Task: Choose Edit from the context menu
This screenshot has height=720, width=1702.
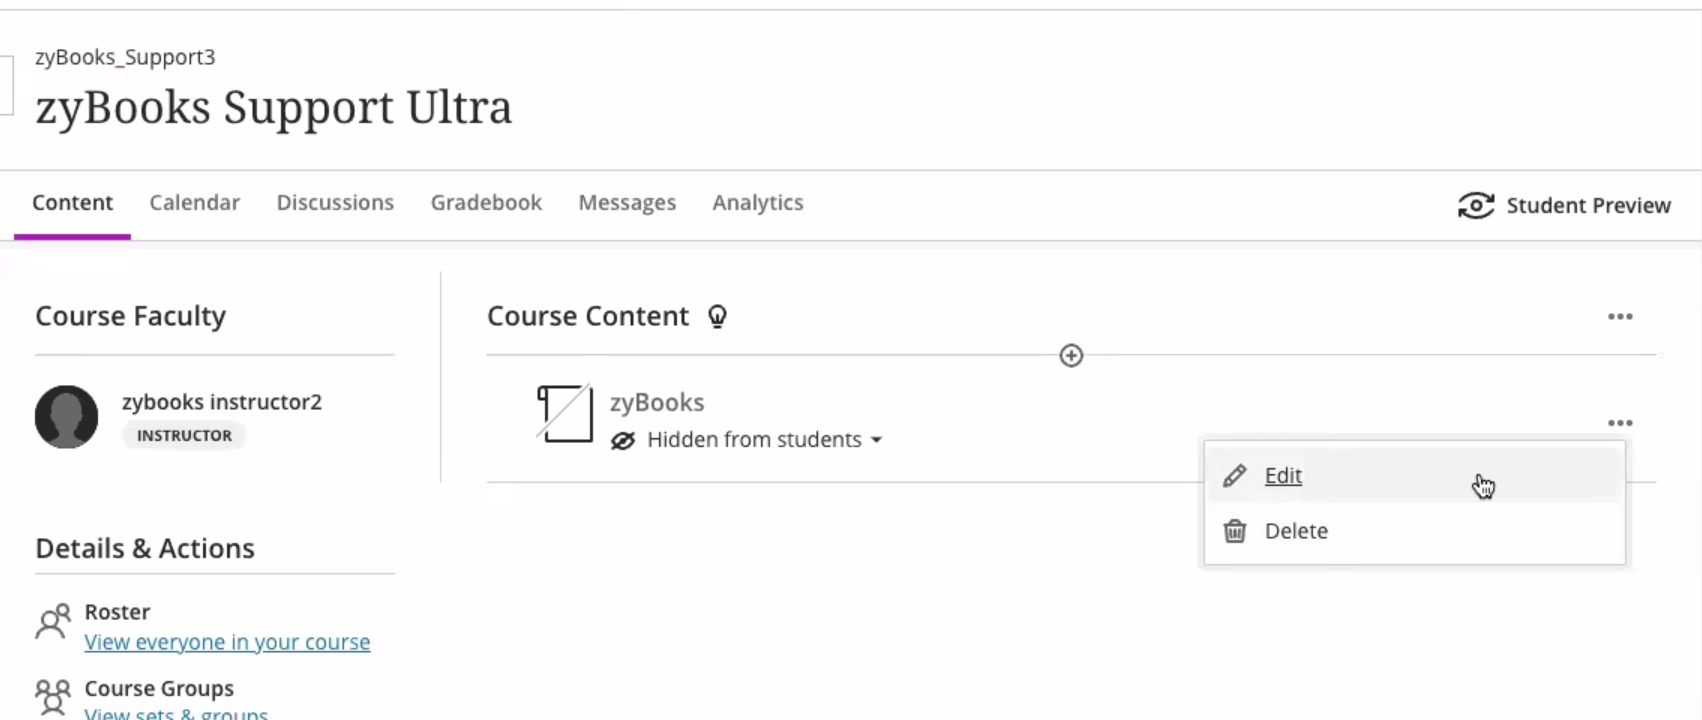Action: tap(1283, 476)
